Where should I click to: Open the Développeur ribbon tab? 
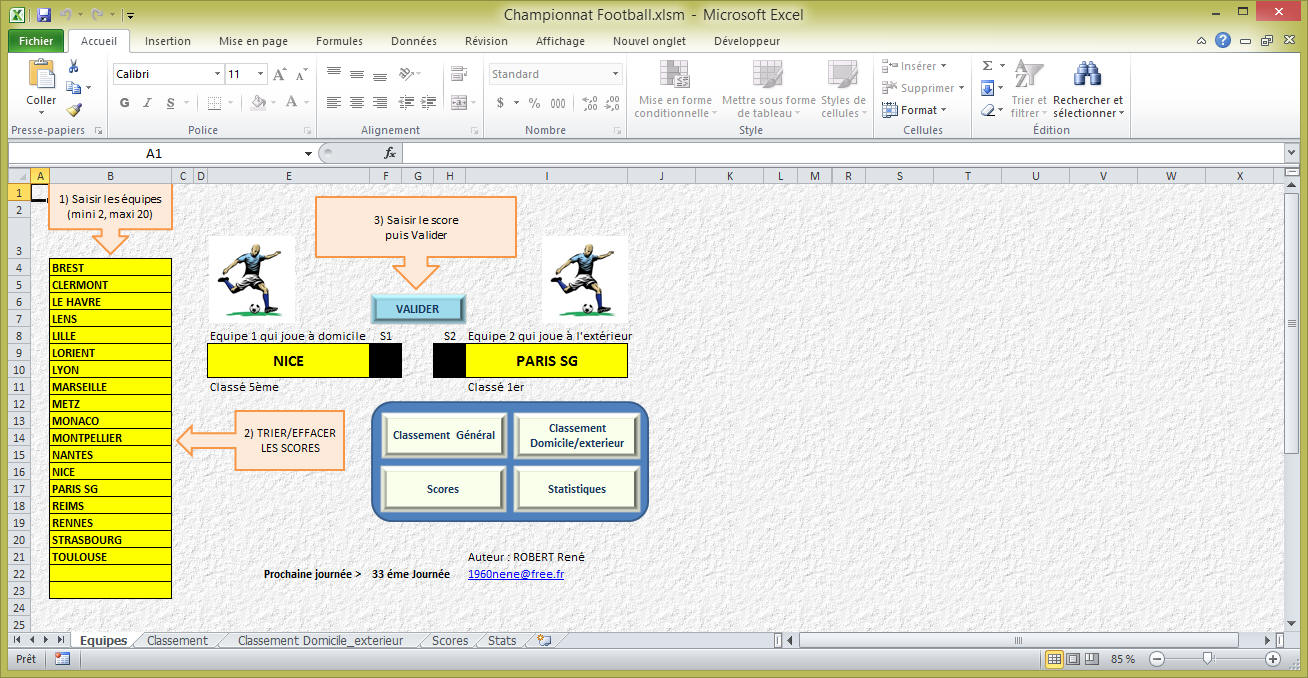(x=747, y=41)
